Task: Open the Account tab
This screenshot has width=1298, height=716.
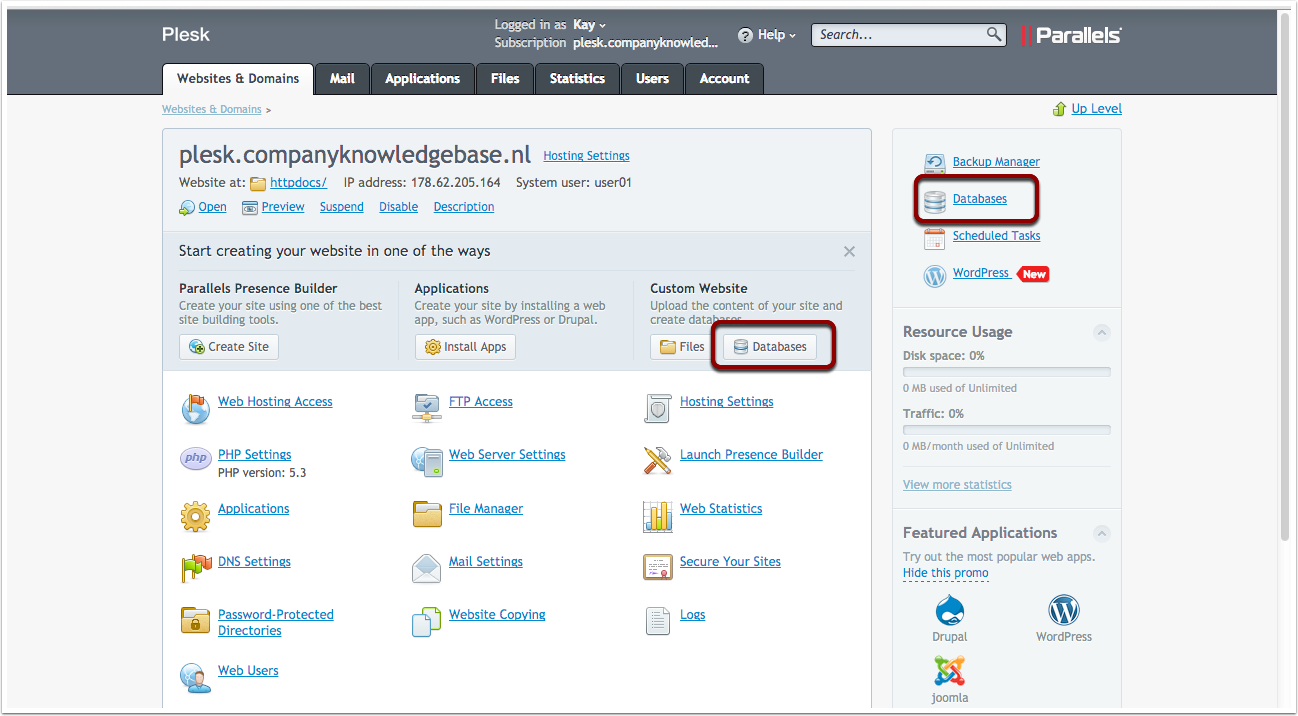Action: [725, 79]
